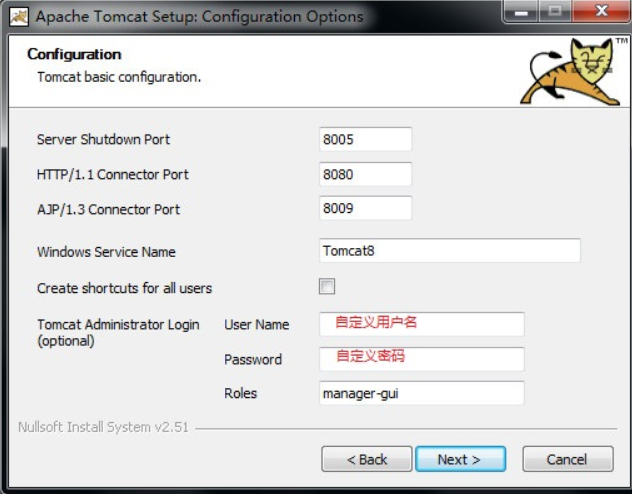Click the HTTP/1.1 Connector Port label
This screenshot has width=632, height=494.
[112, 174]
